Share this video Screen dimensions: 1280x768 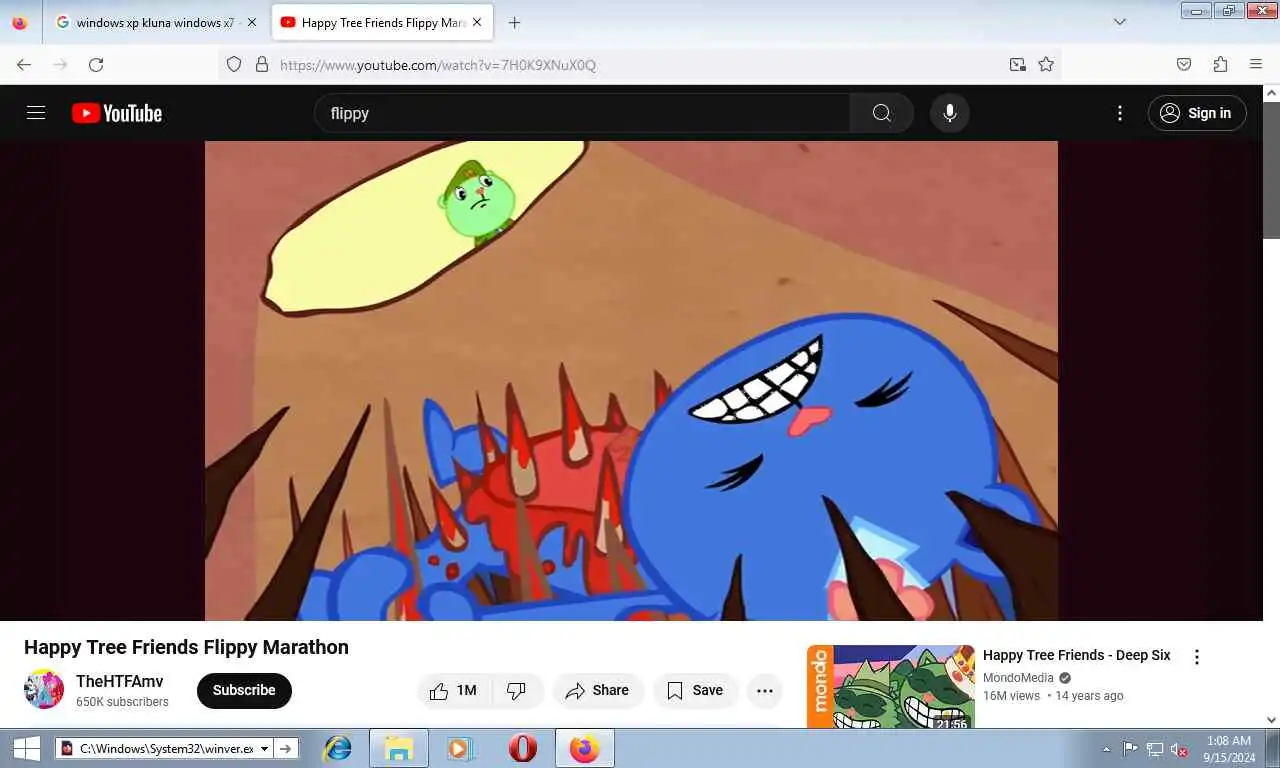click(598, 690)
